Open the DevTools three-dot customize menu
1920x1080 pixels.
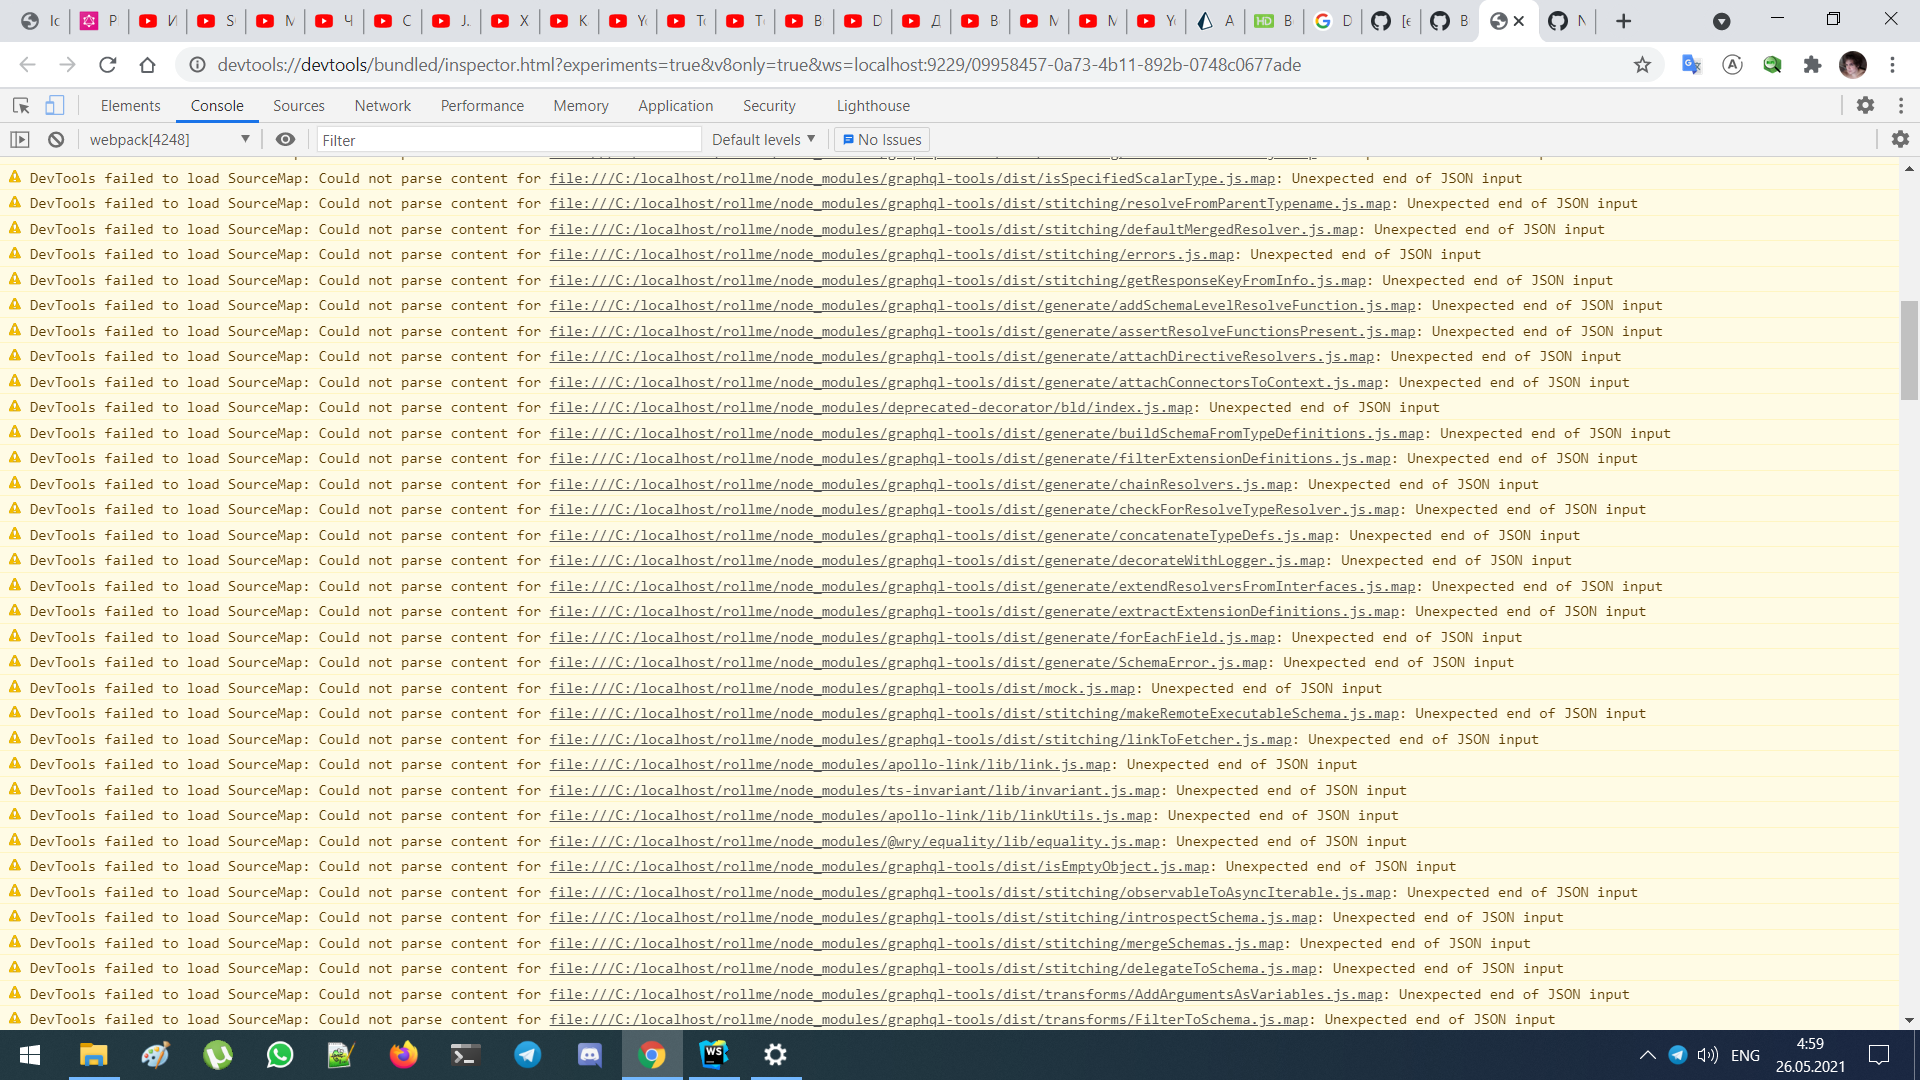pos(1901,105)
